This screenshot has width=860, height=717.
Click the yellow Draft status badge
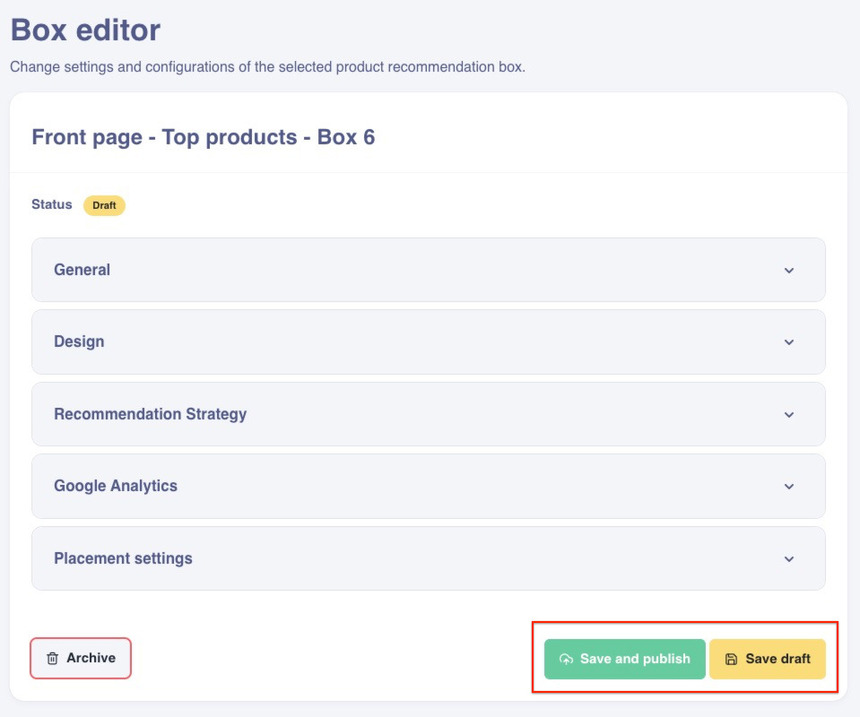pyautogui.click(x=104, y=205)
